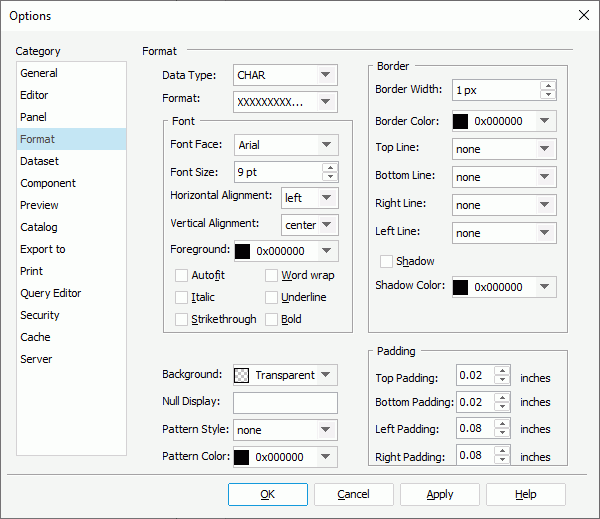Select the Security category
The image size is (600, 519).
coord(71,315)
